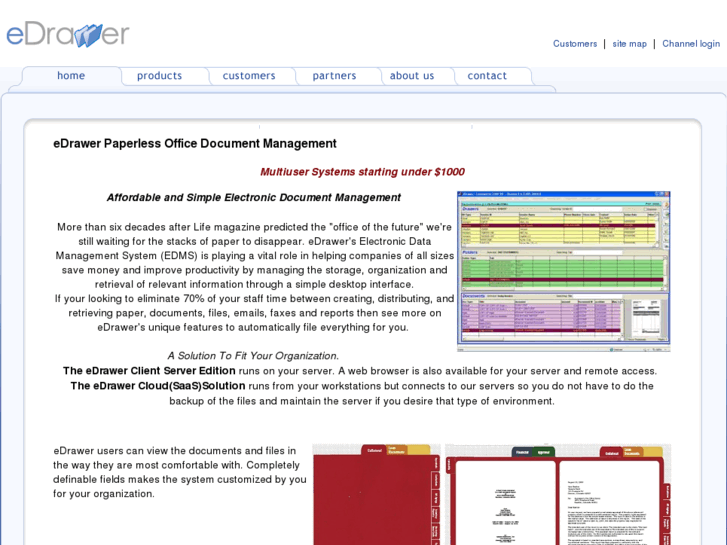This screenshot has height=545, width=727.
Task: Open the Channel login link
Action: click(x=691, y=44)
